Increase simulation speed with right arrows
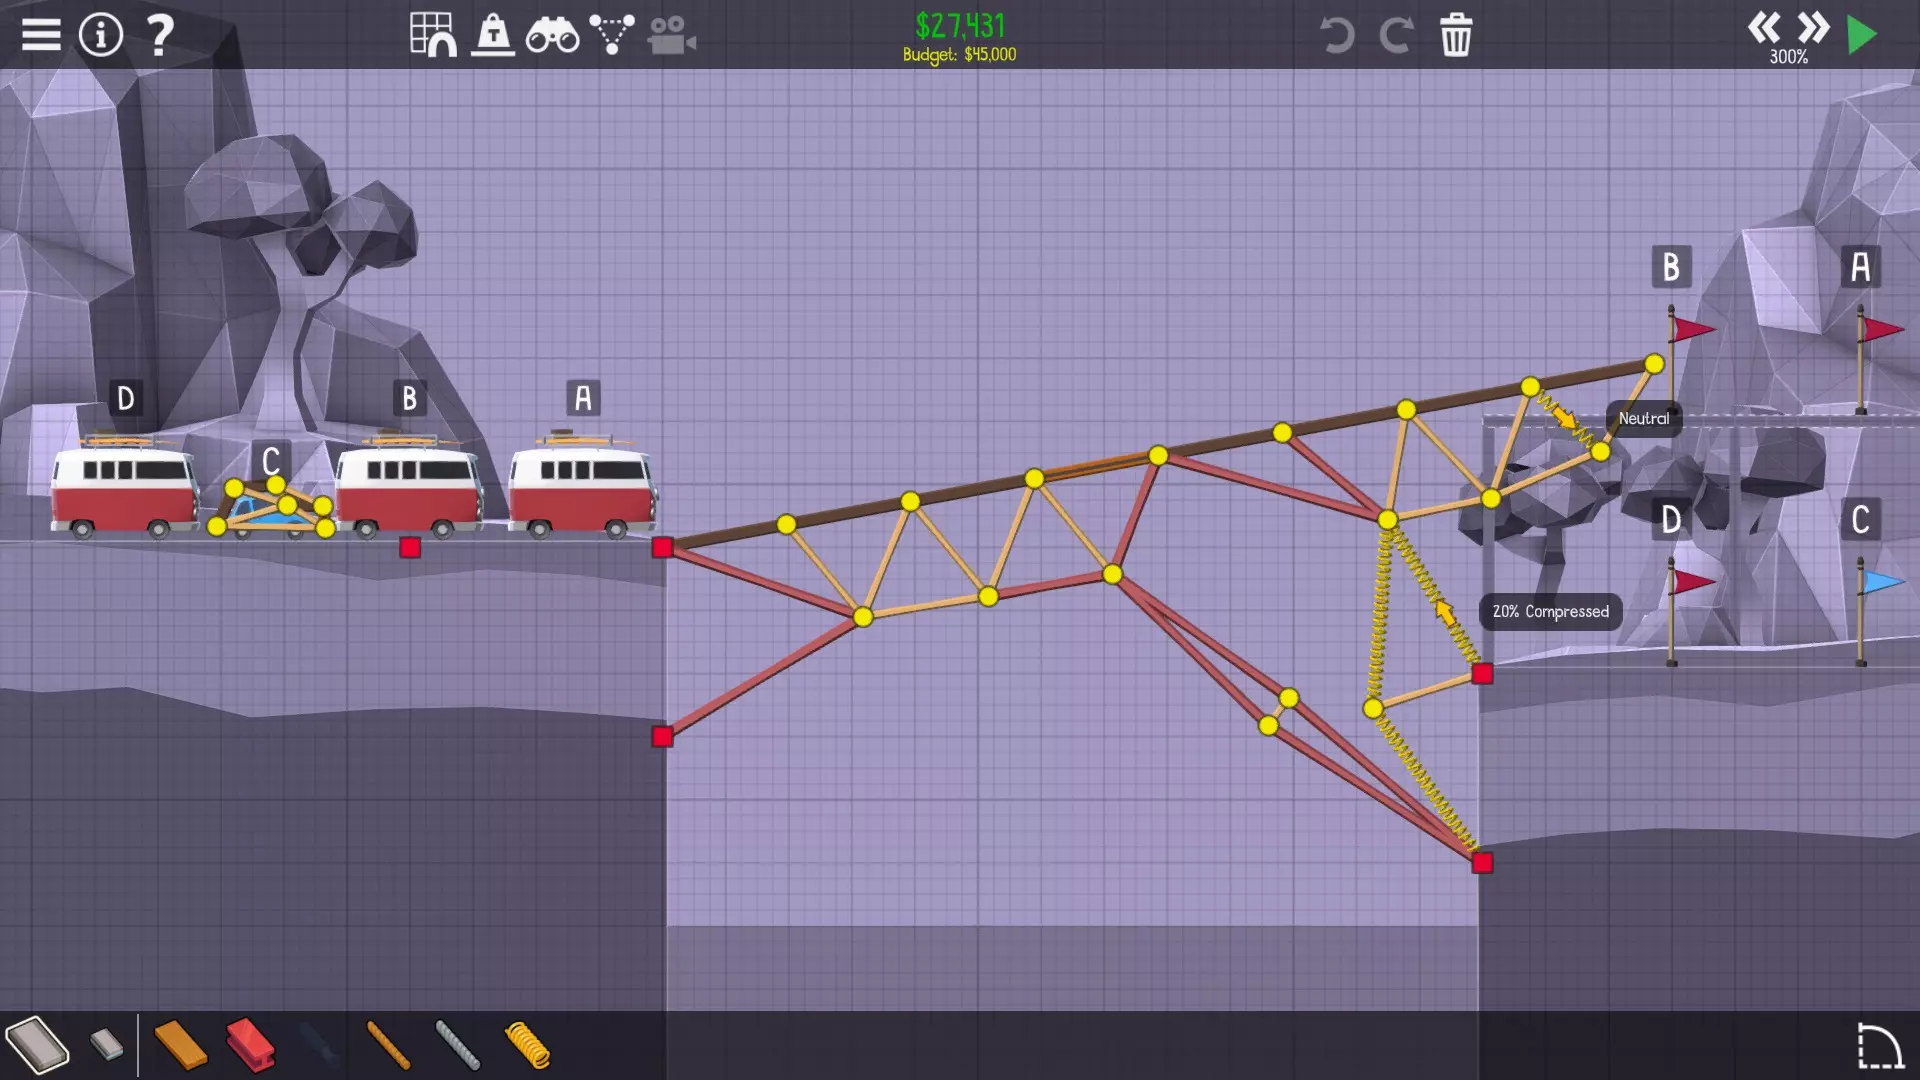The width and height of the screenshot is (1920, 1080). (x=1813, y=27)
